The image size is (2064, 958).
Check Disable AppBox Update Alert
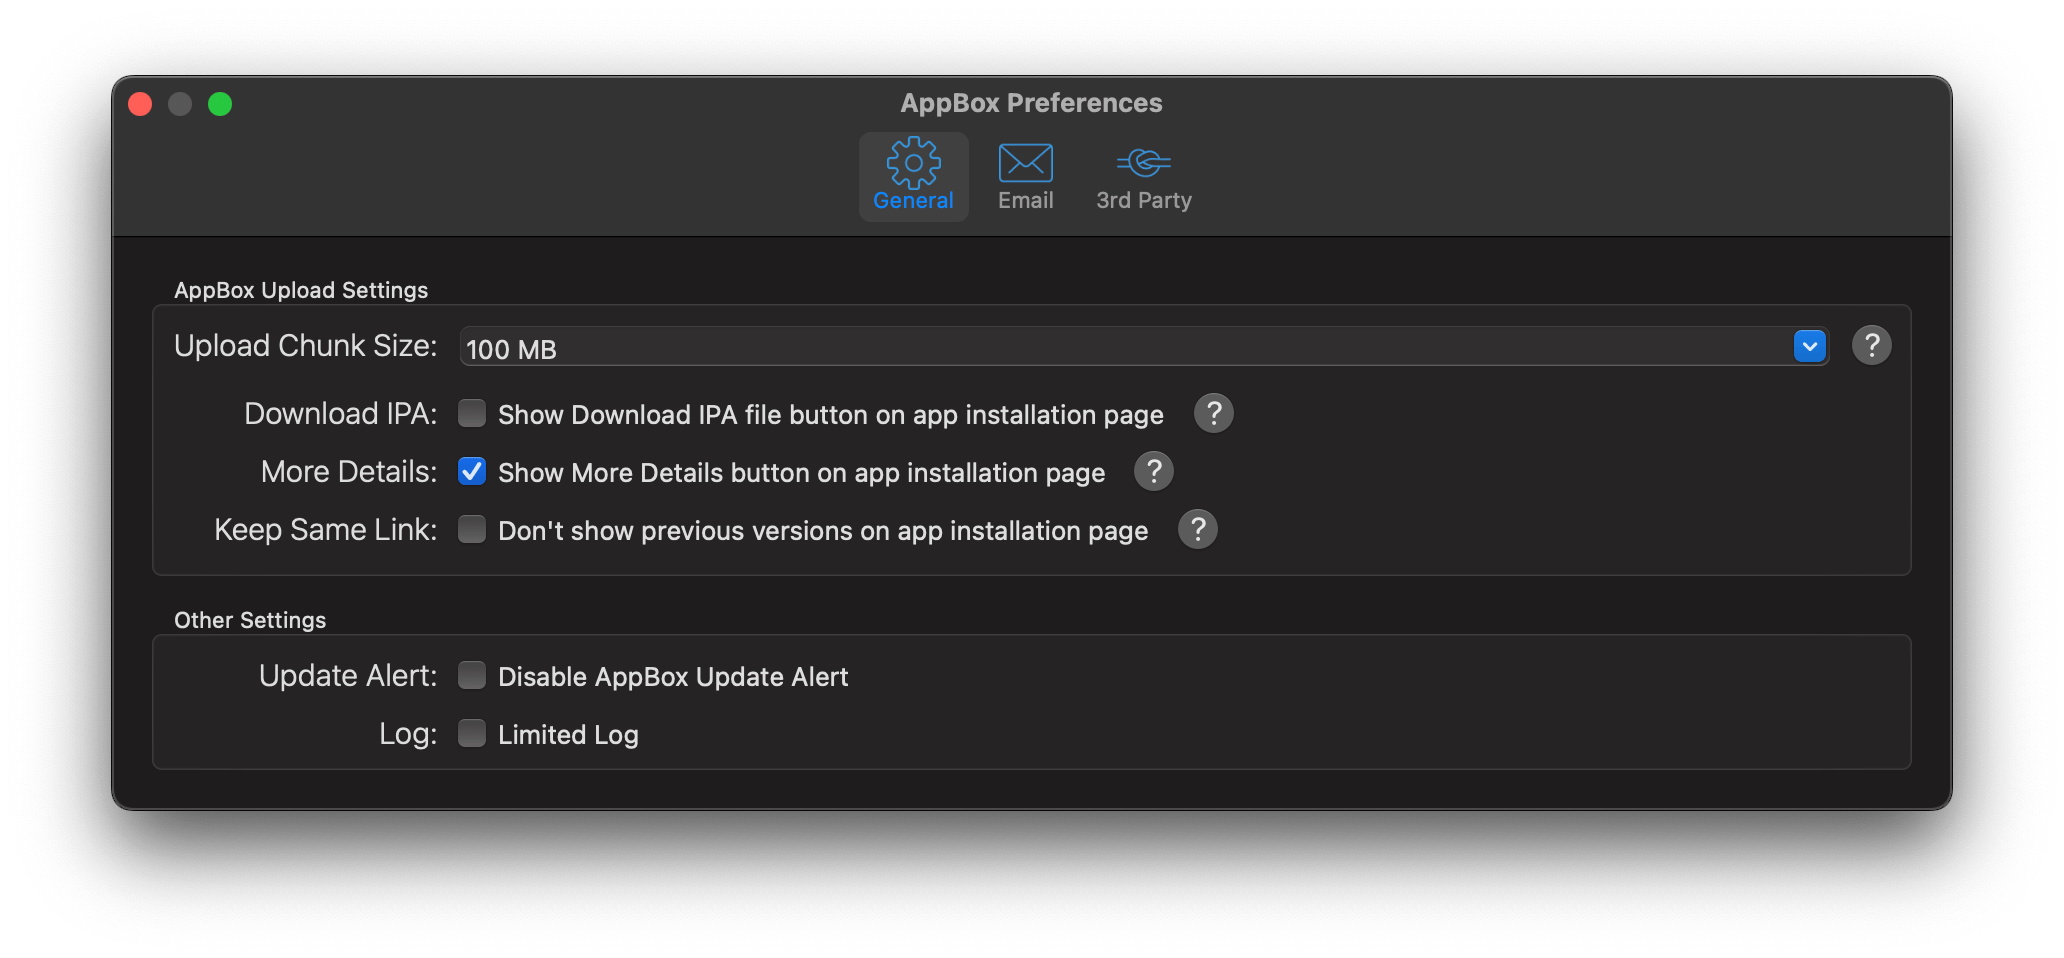pos(472,675)
